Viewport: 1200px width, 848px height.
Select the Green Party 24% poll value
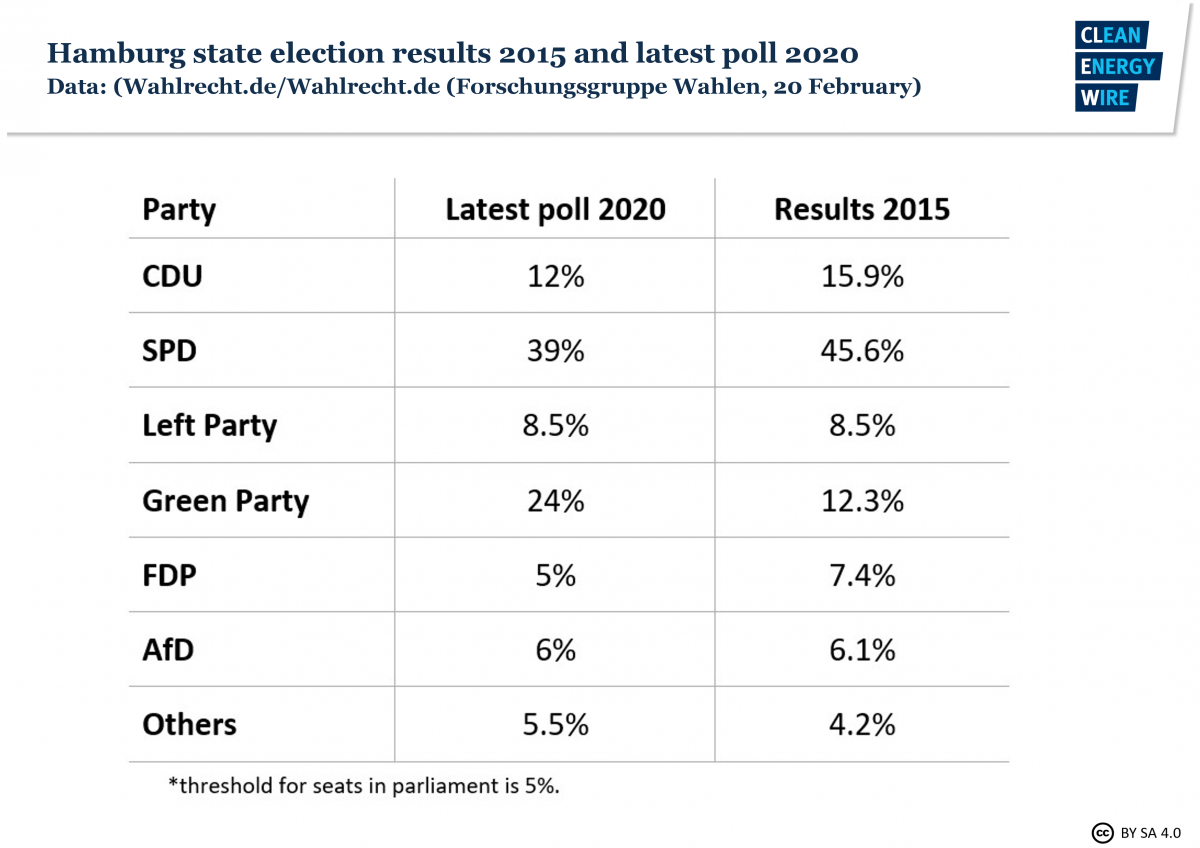pyautogui.click(x=555, y=501)
